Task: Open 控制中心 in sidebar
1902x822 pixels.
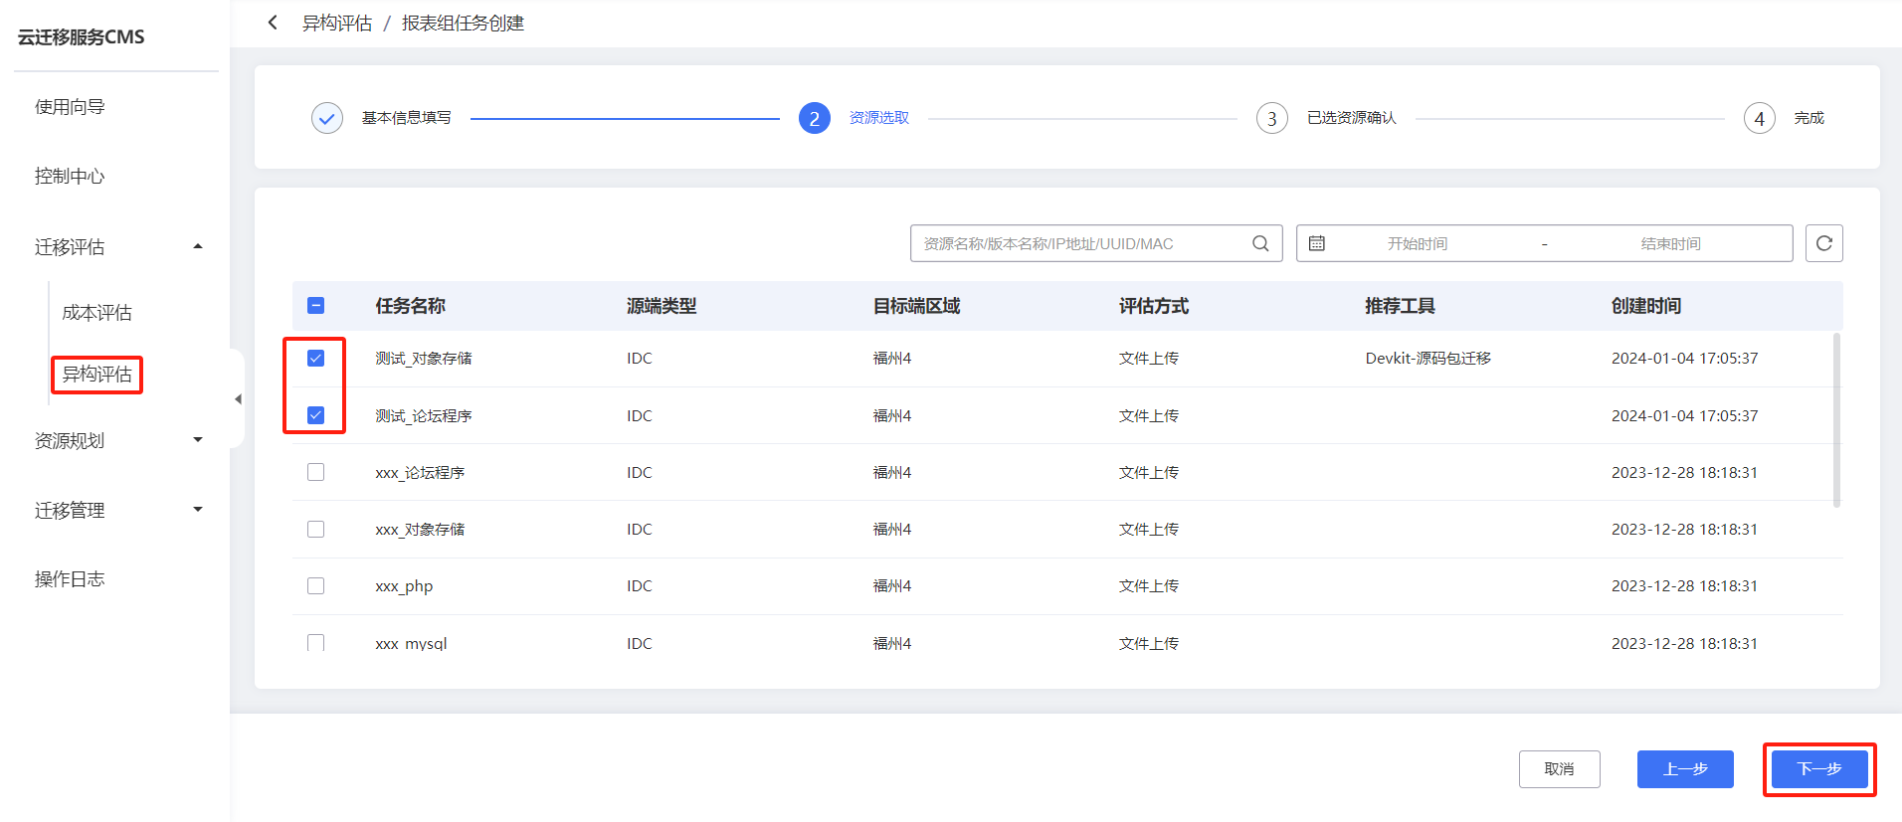Action: [x=70, y=176]
